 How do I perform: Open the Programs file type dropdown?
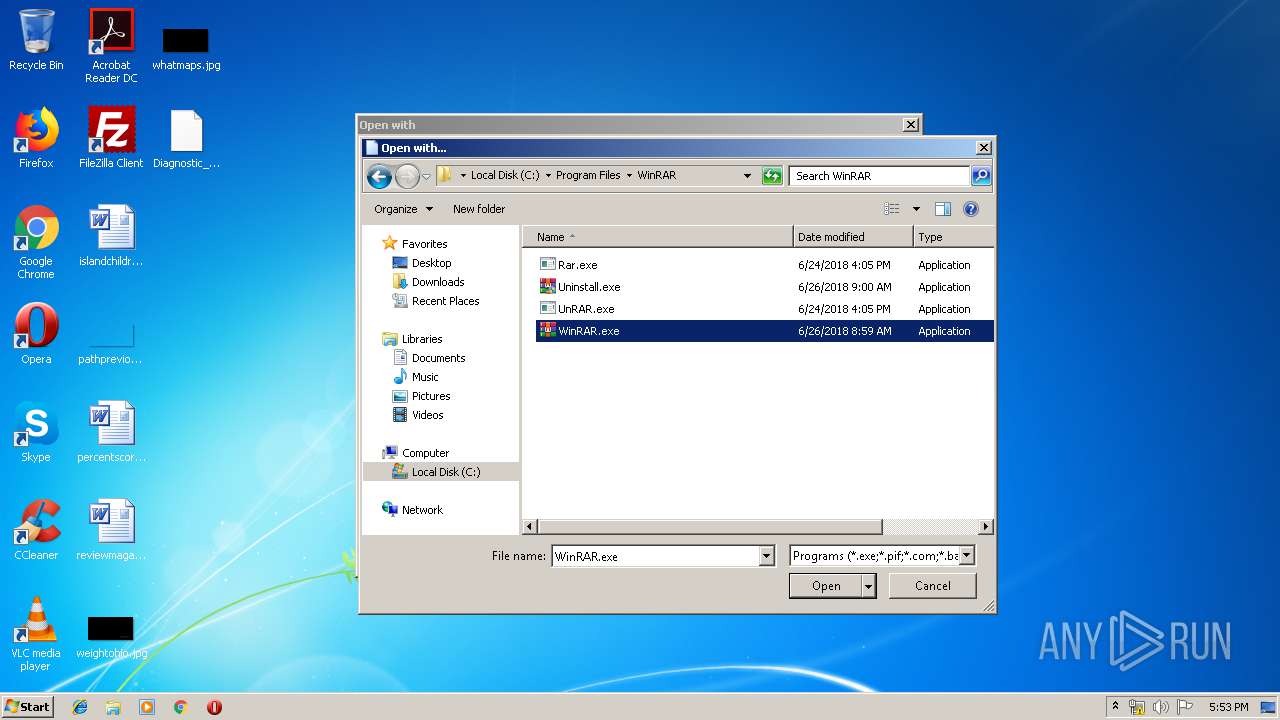[882, 556]
